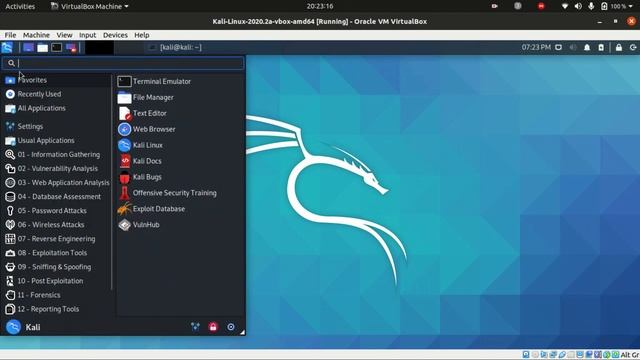Screen dimensions: 640x360
Task: Click the host volume speaker icon
Action: coord(578,6)
